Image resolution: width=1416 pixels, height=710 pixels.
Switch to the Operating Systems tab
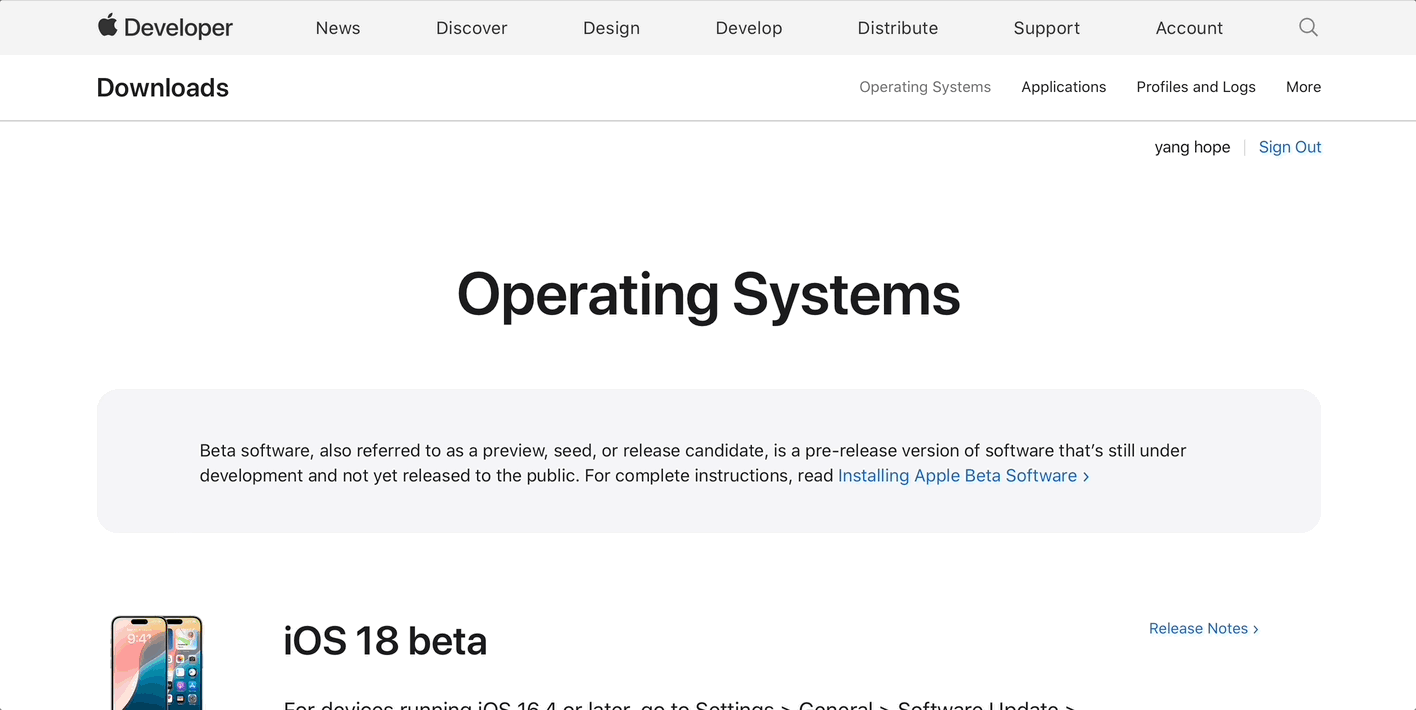(x=925, y=87)
